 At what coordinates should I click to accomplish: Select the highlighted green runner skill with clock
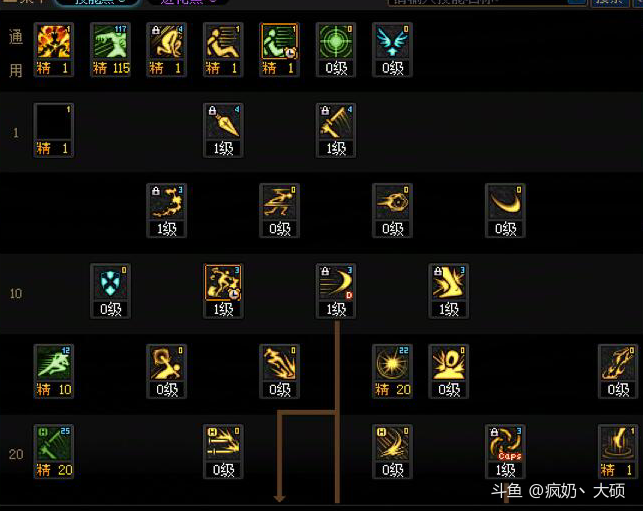pyautogui.click(x=280, y=50)
